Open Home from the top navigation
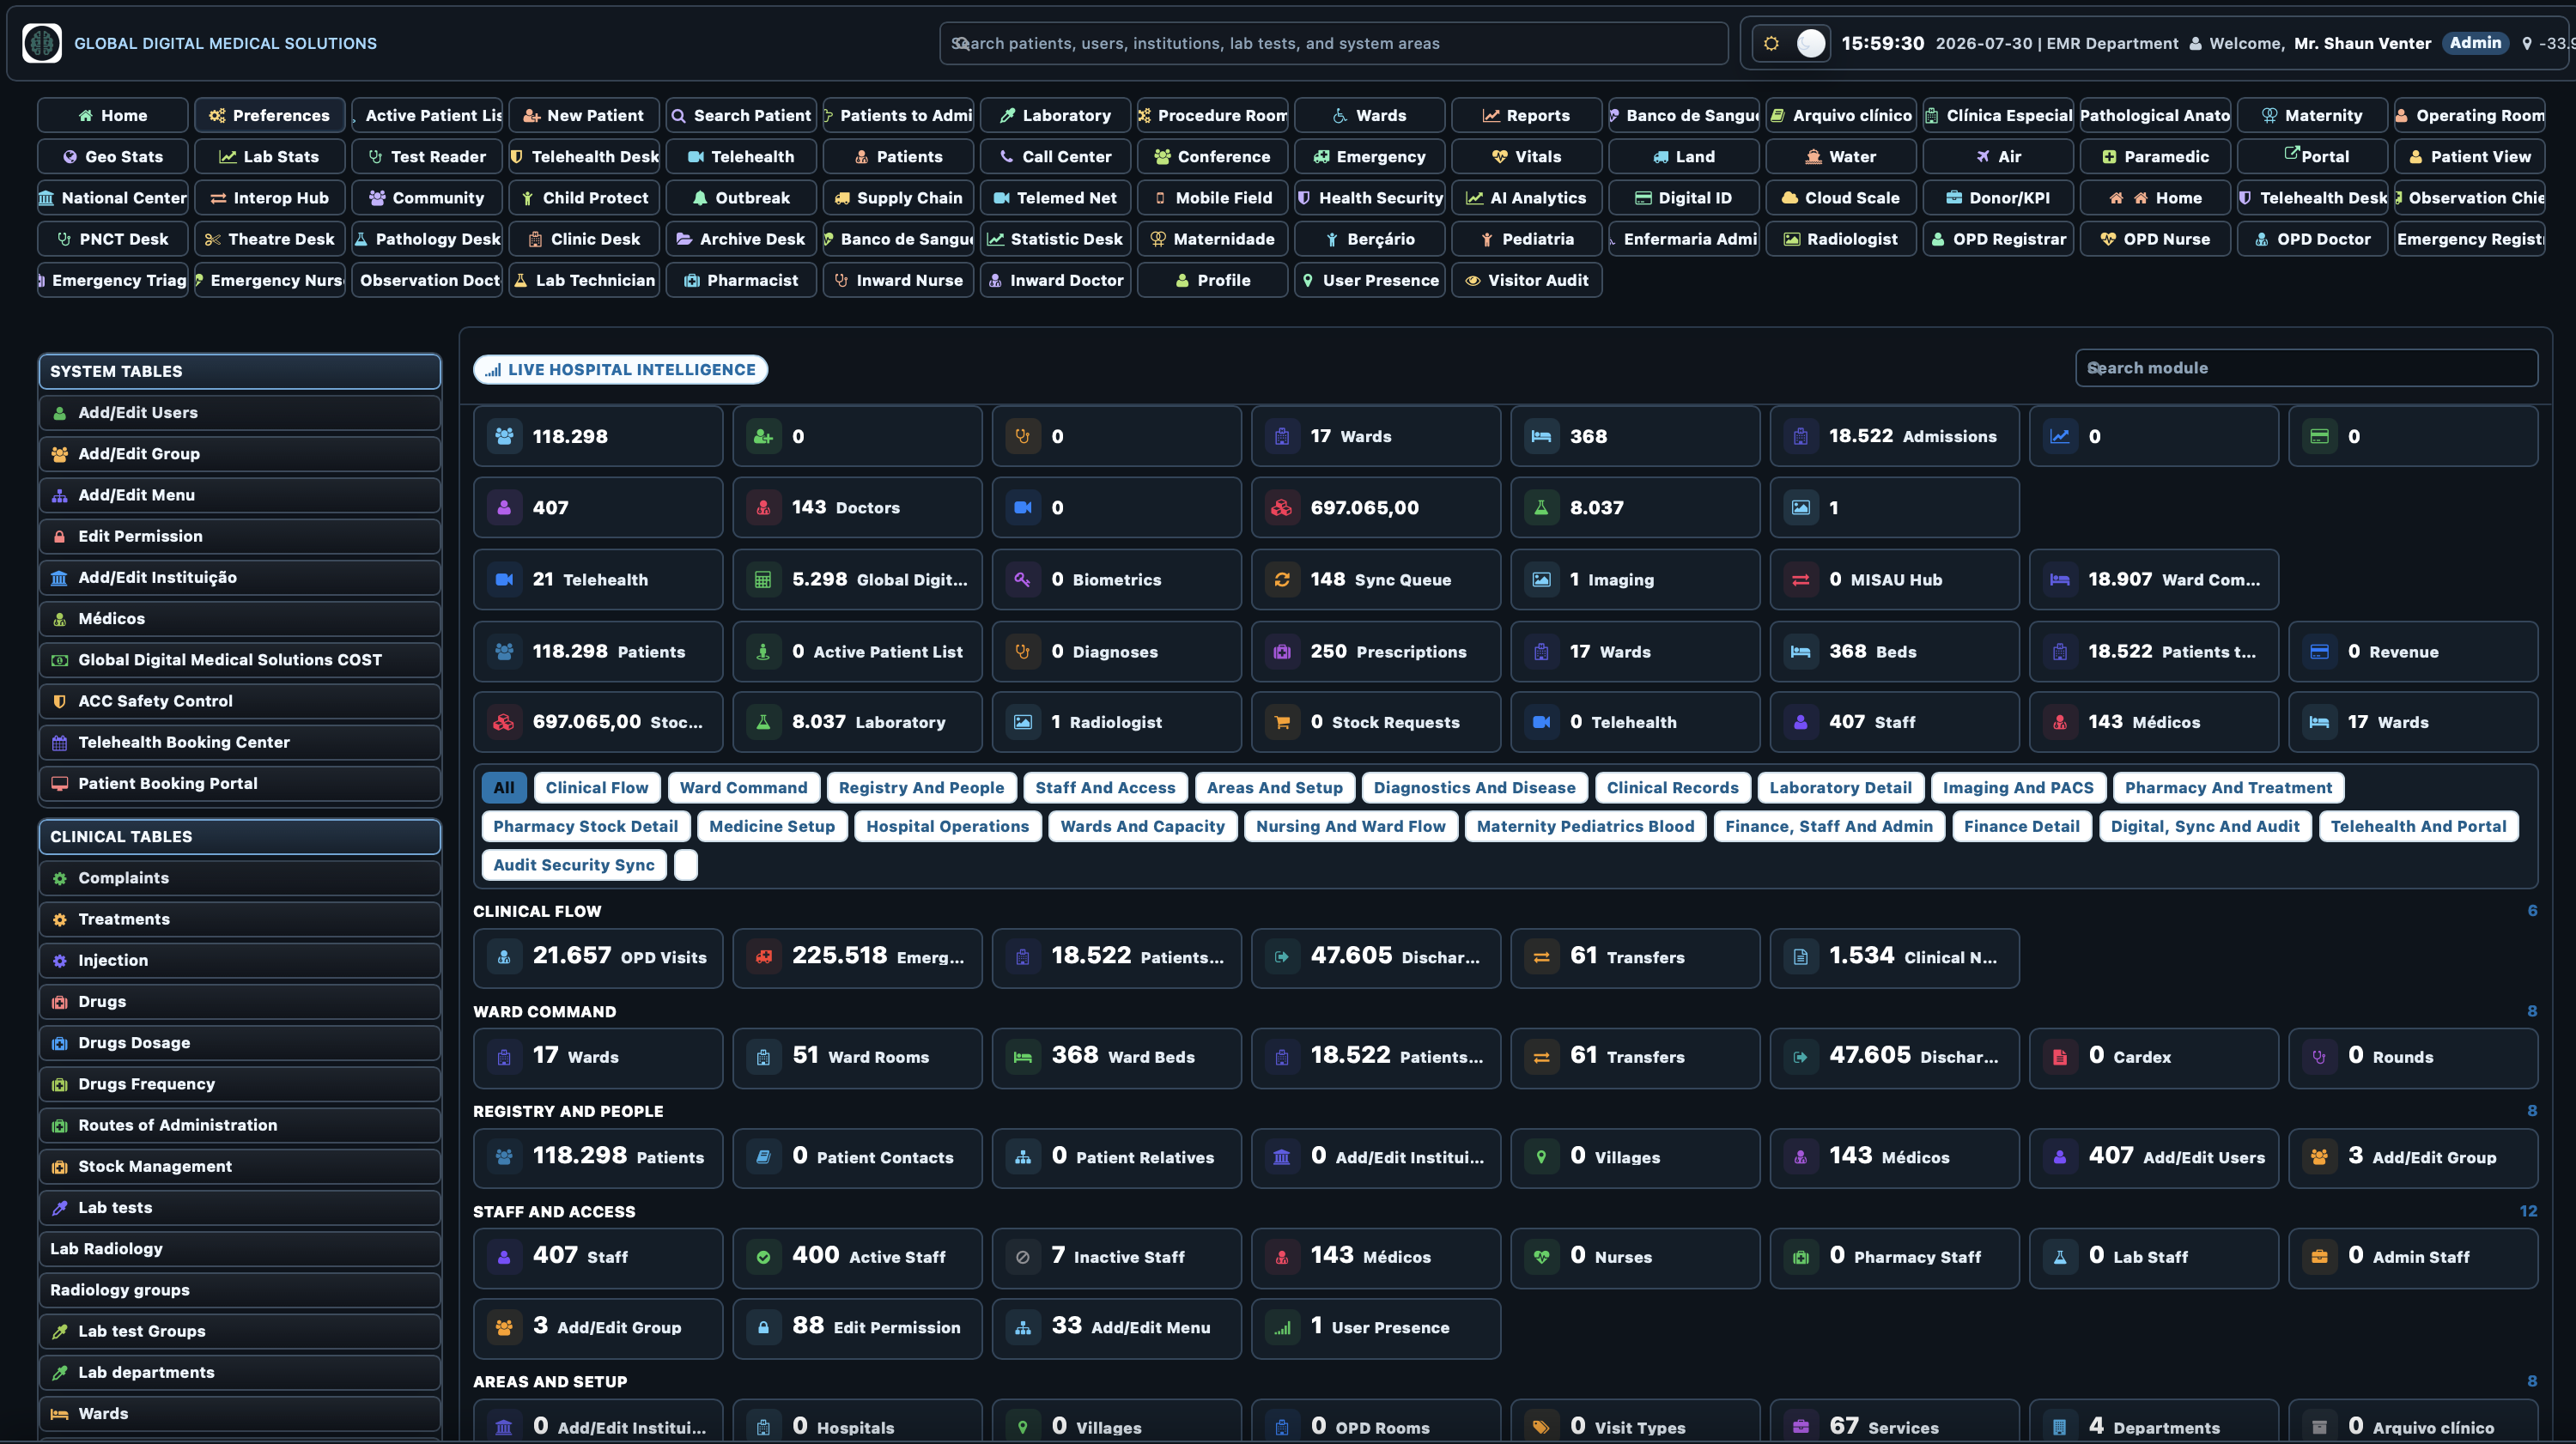 (112, 115)
